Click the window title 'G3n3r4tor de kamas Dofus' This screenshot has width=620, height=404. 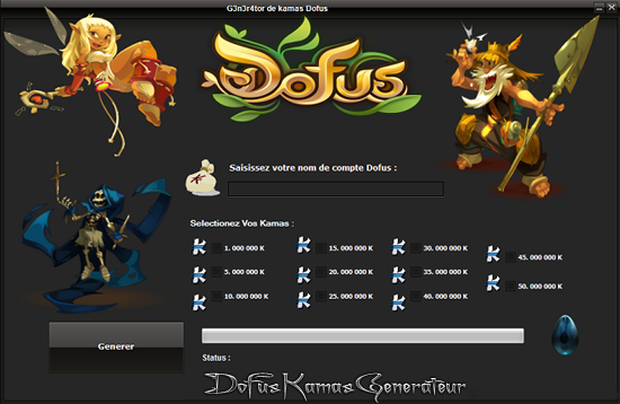(277, 8)
